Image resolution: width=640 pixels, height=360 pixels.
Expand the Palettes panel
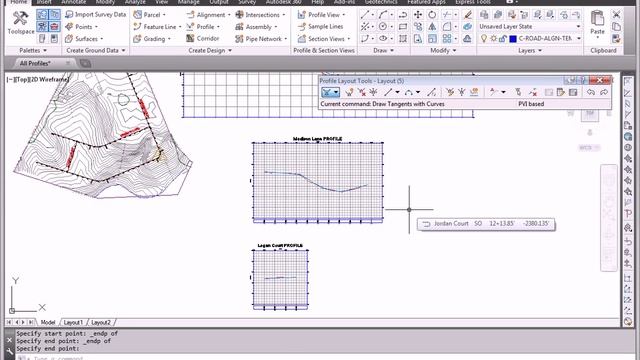tap(33, 51)
